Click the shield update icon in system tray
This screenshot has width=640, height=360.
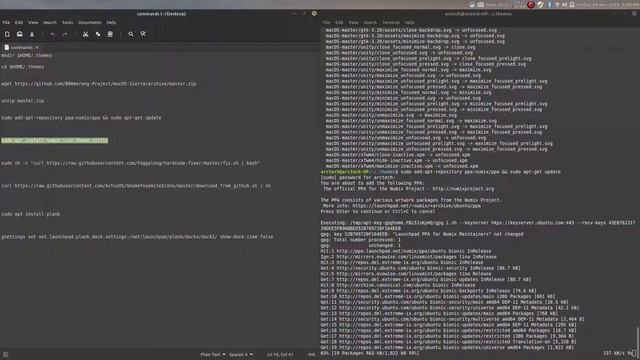pos(540,4)
